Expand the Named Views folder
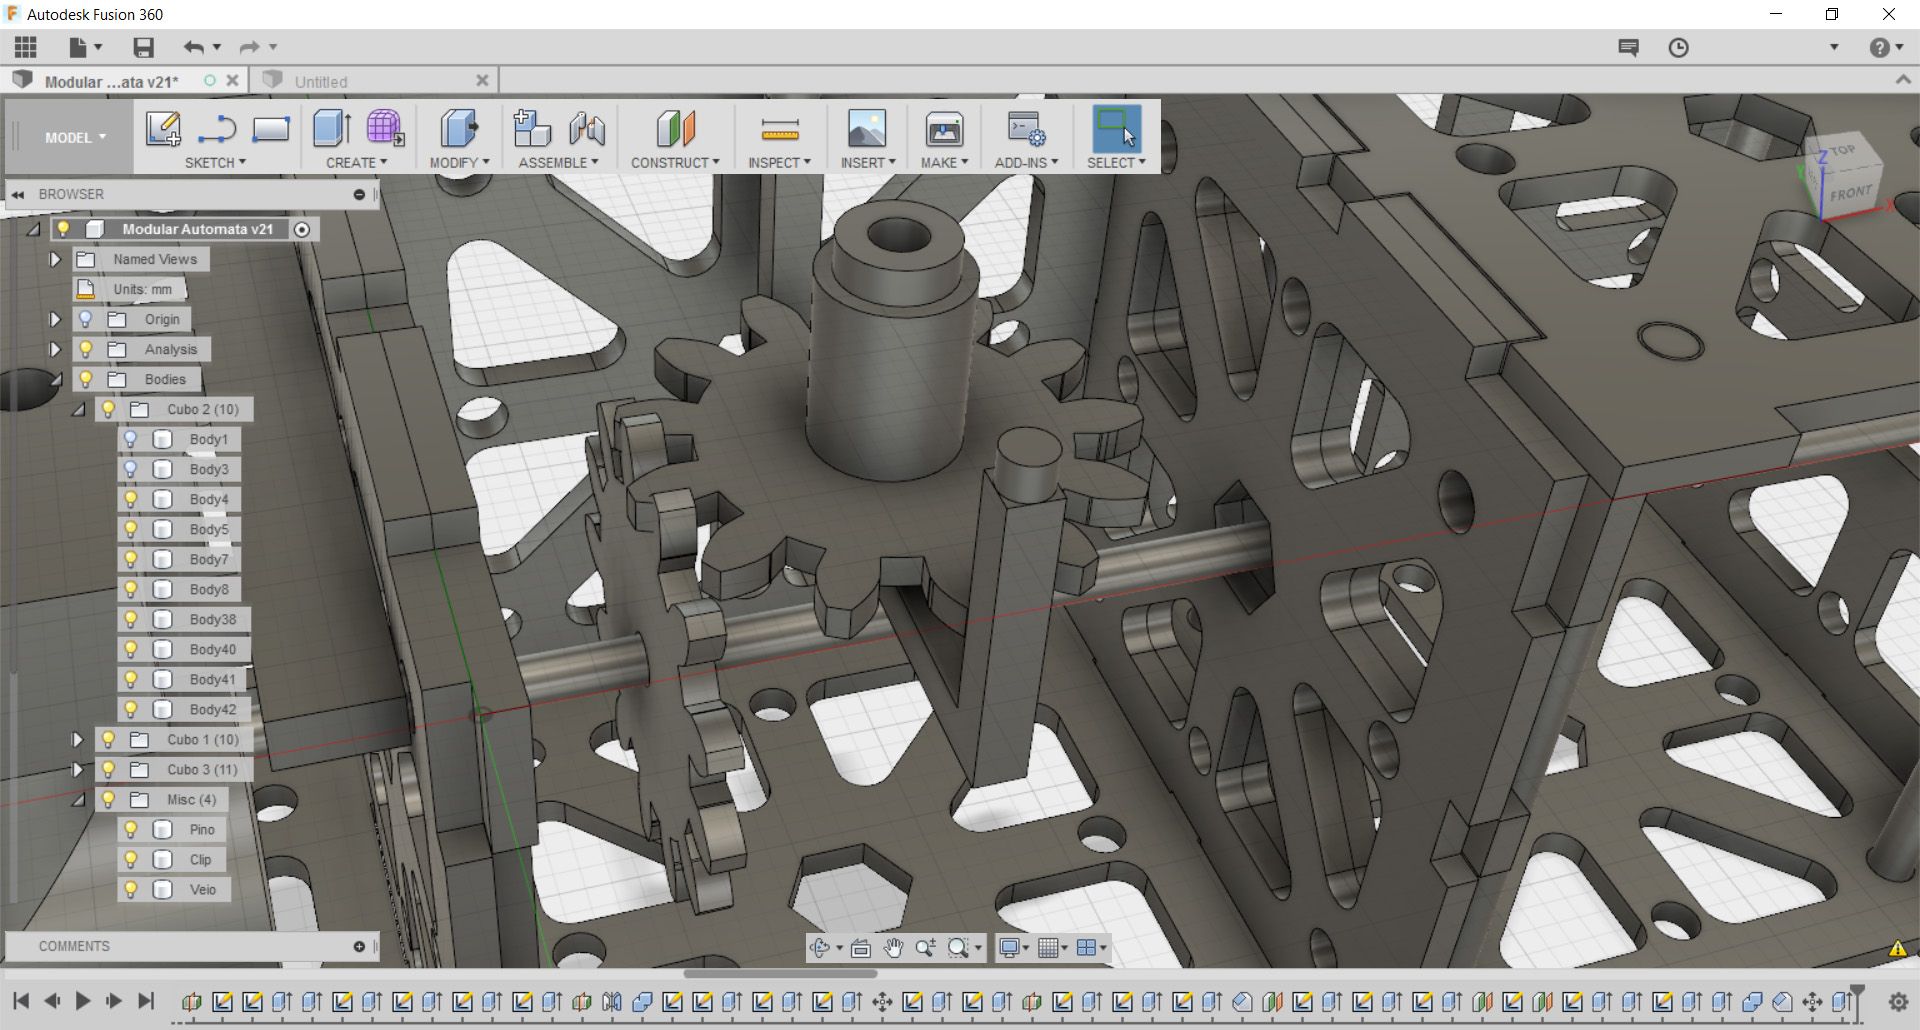Screen dimensions: 1920x1030 coord(55,259)
